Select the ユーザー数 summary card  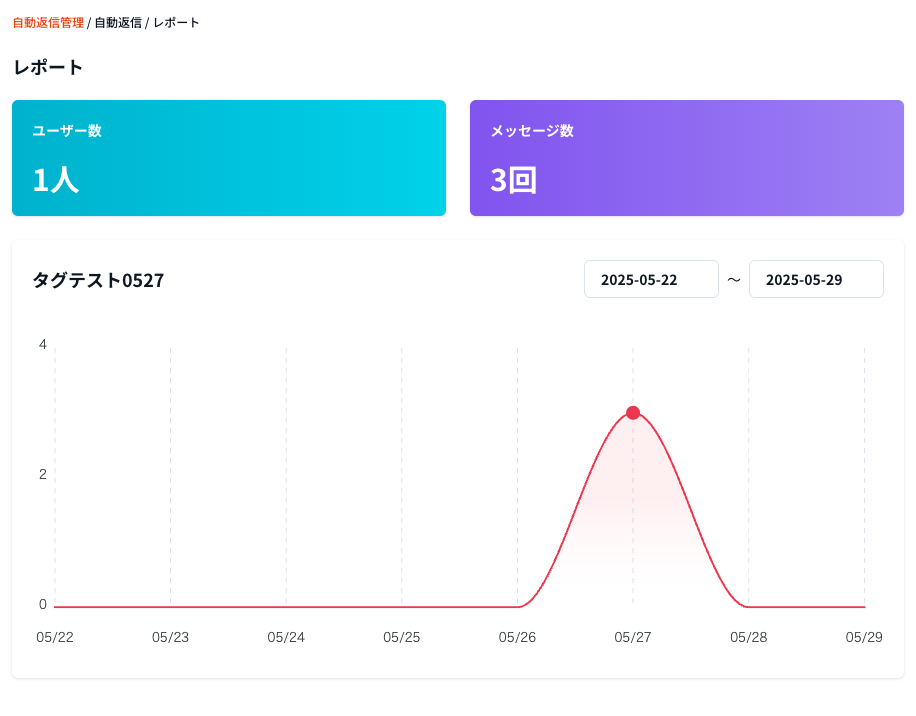point(228,158)
